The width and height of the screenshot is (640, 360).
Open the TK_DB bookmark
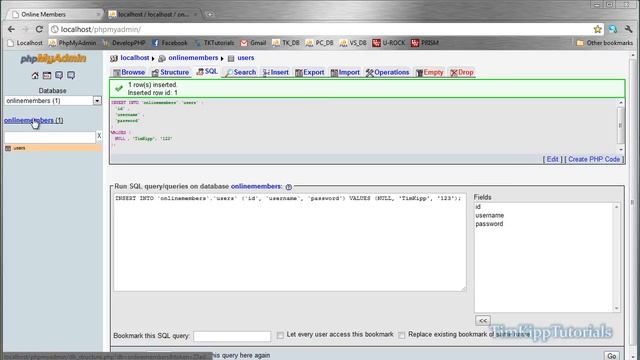point(286,43)
